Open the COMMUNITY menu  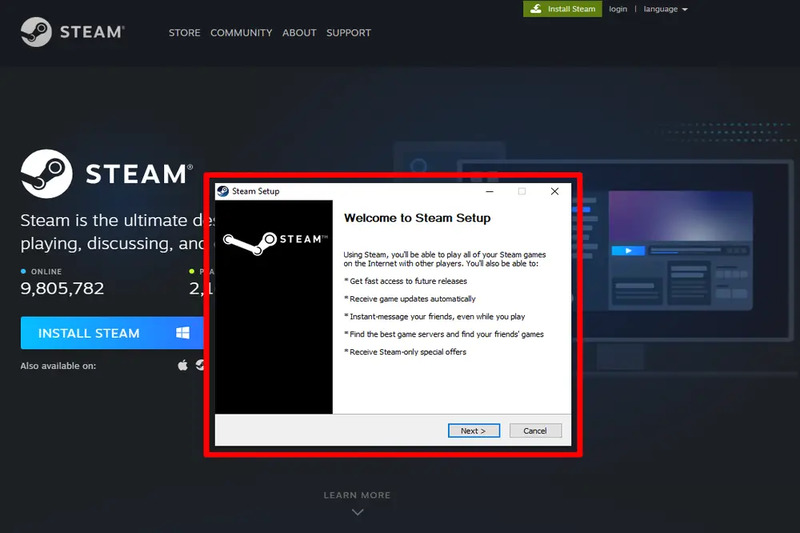(x=241, y=33)
